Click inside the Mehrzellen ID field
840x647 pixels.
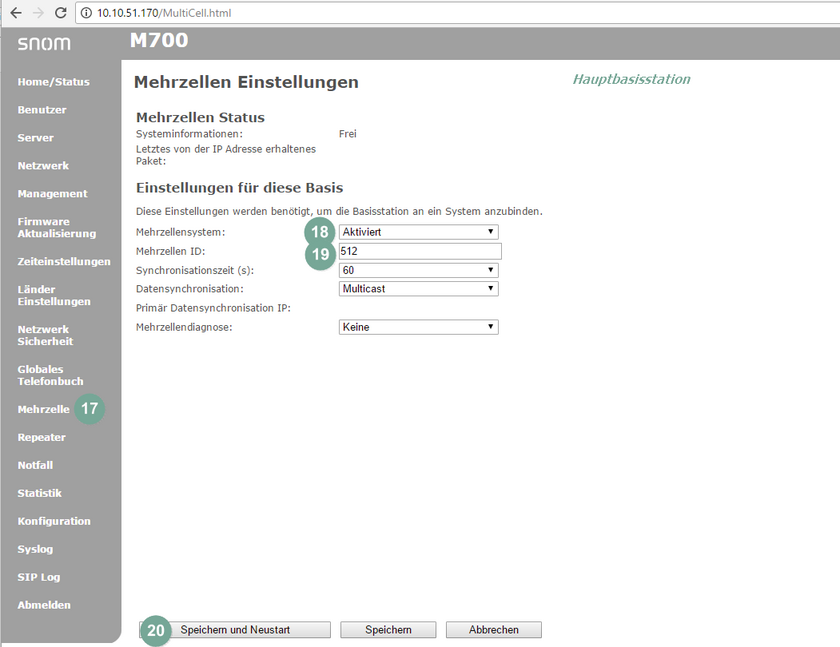[x=418, y=250]
